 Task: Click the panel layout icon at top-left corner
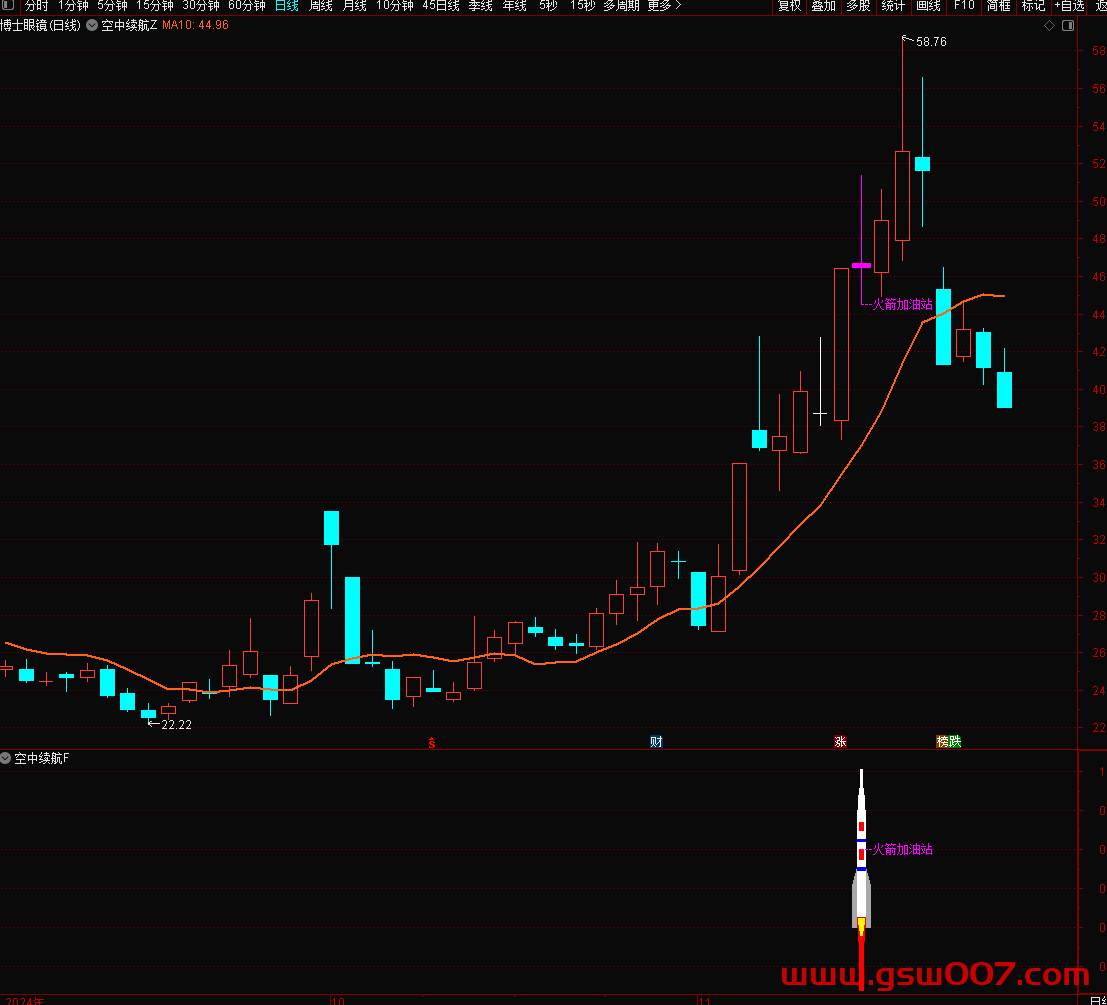click(x=8, y=5)
